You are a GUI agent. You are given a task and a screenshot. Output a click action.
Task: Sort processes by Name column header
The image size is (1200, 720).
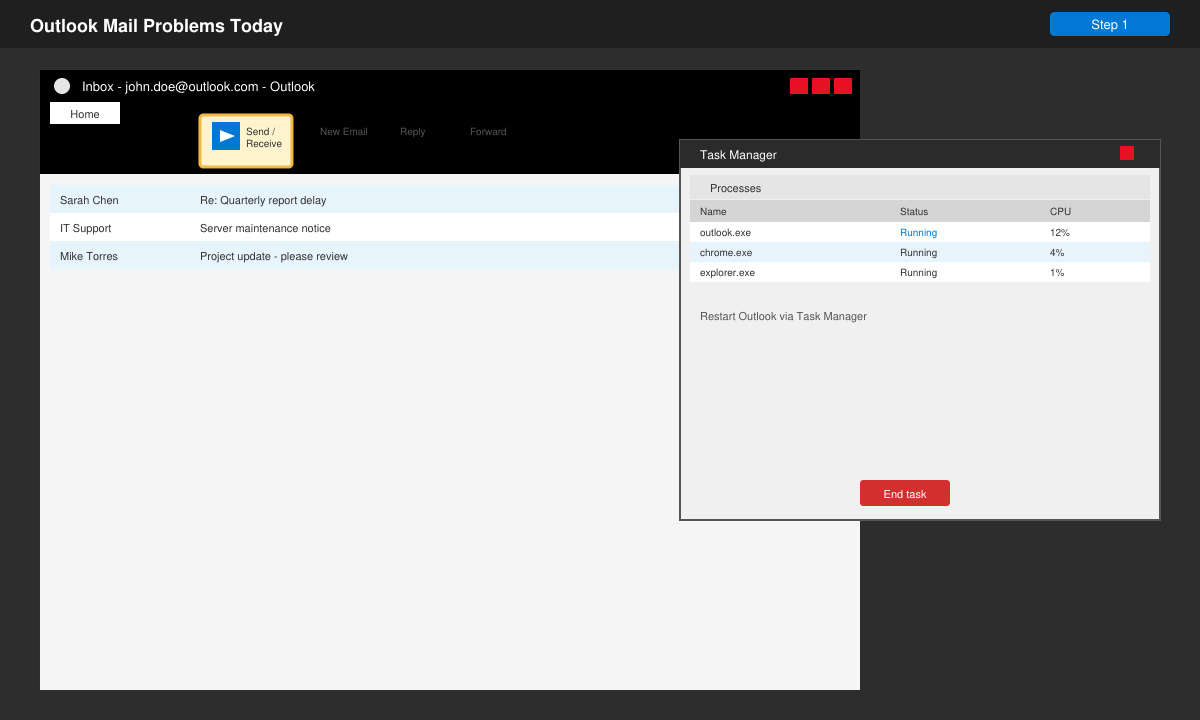(x=713, y=212)
